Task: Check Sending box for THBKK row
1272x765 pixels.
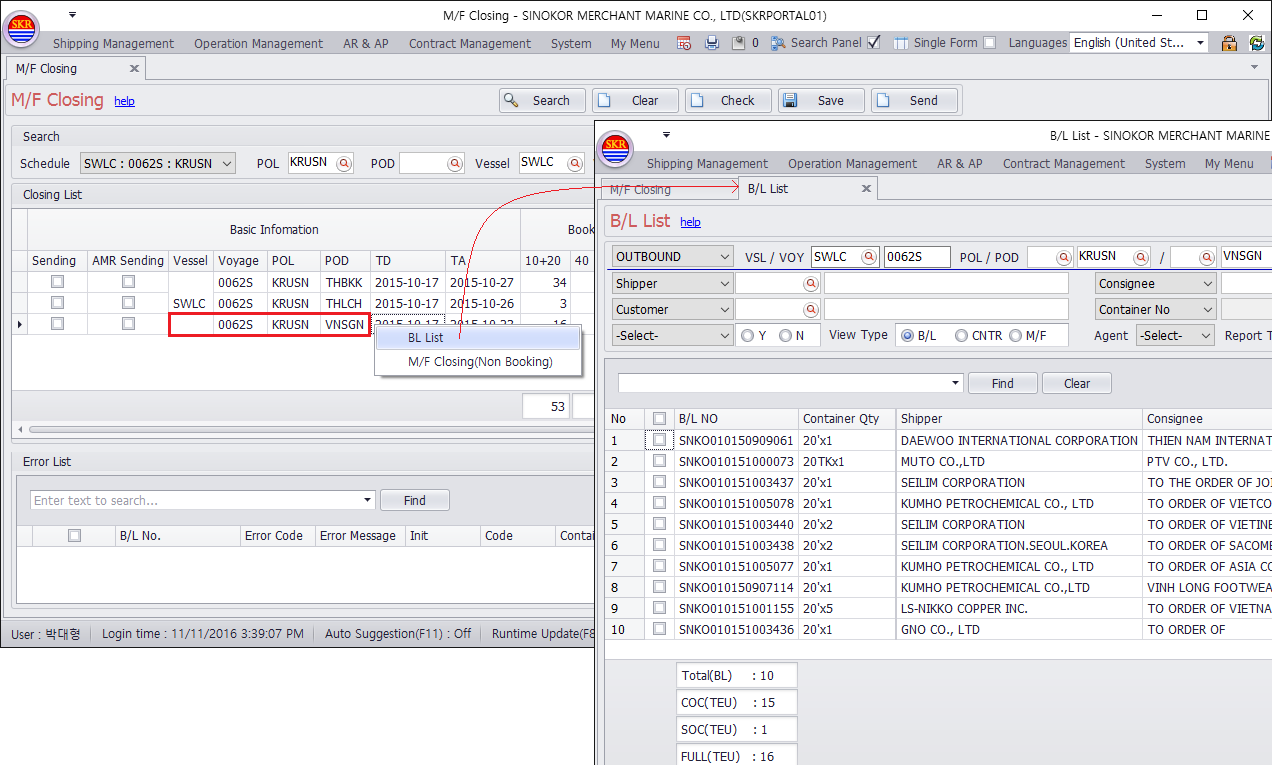Action: pyautogui.click(x=57, y=282)
